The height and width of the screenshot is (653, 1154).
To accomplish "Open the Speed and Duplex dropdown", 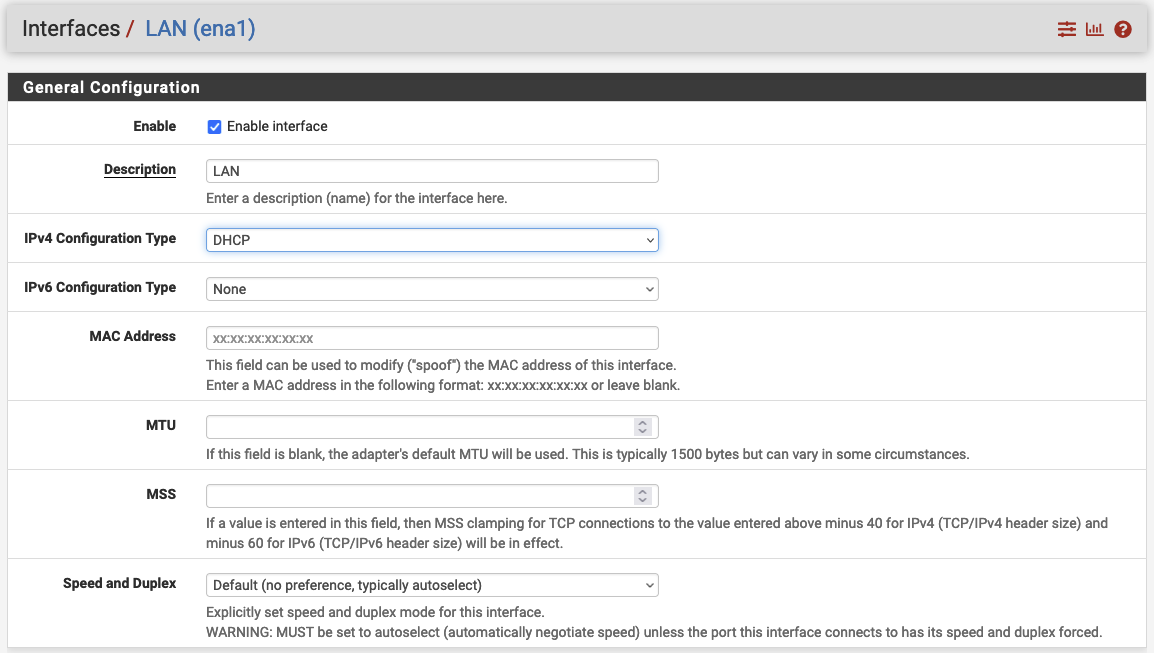I will [x=432, y=585].
